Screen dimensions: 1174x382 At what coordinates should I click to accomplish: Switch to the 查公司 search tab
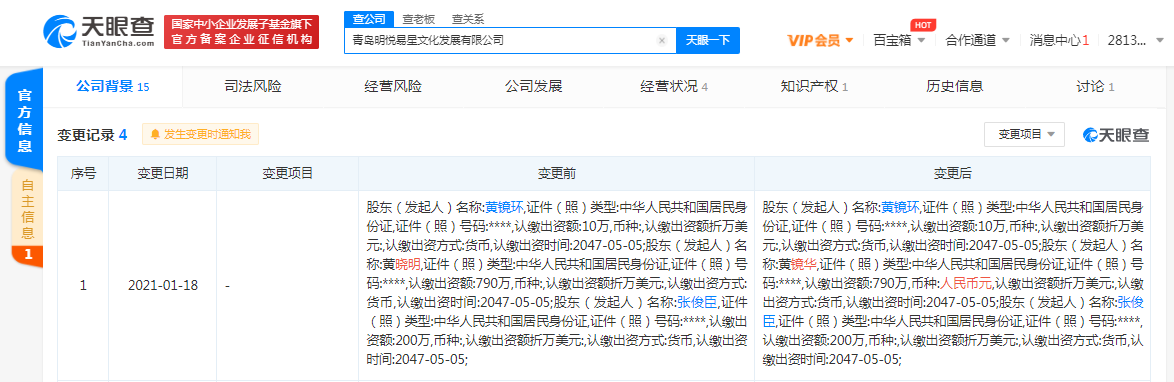pyautogui.click(x=368, y=19)
